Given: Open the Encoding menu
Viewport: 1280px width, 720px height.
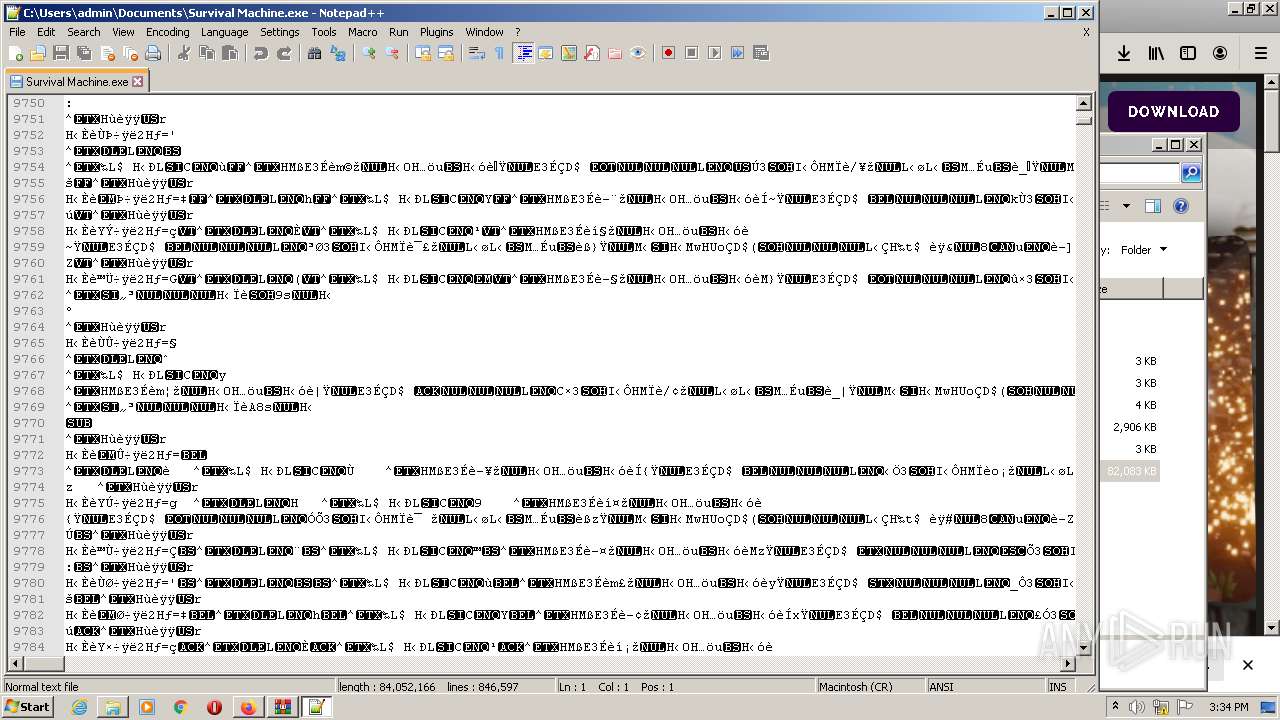Looking at the screenshot, I should (168, 32).
